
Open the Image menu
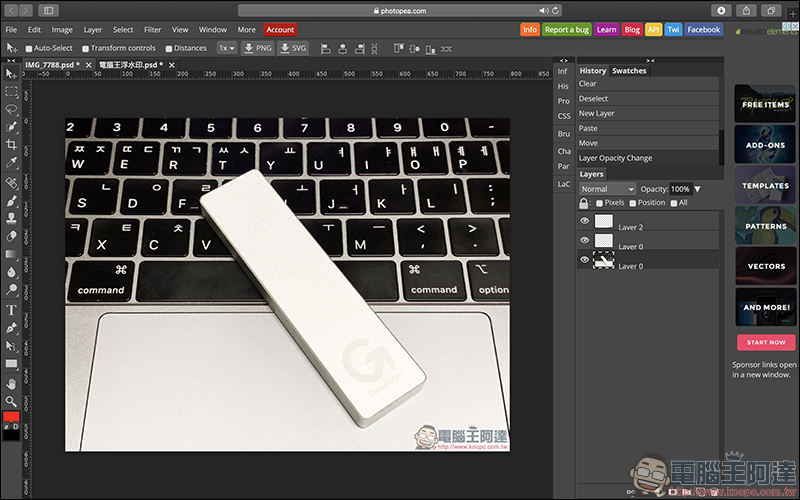[62, 30]
